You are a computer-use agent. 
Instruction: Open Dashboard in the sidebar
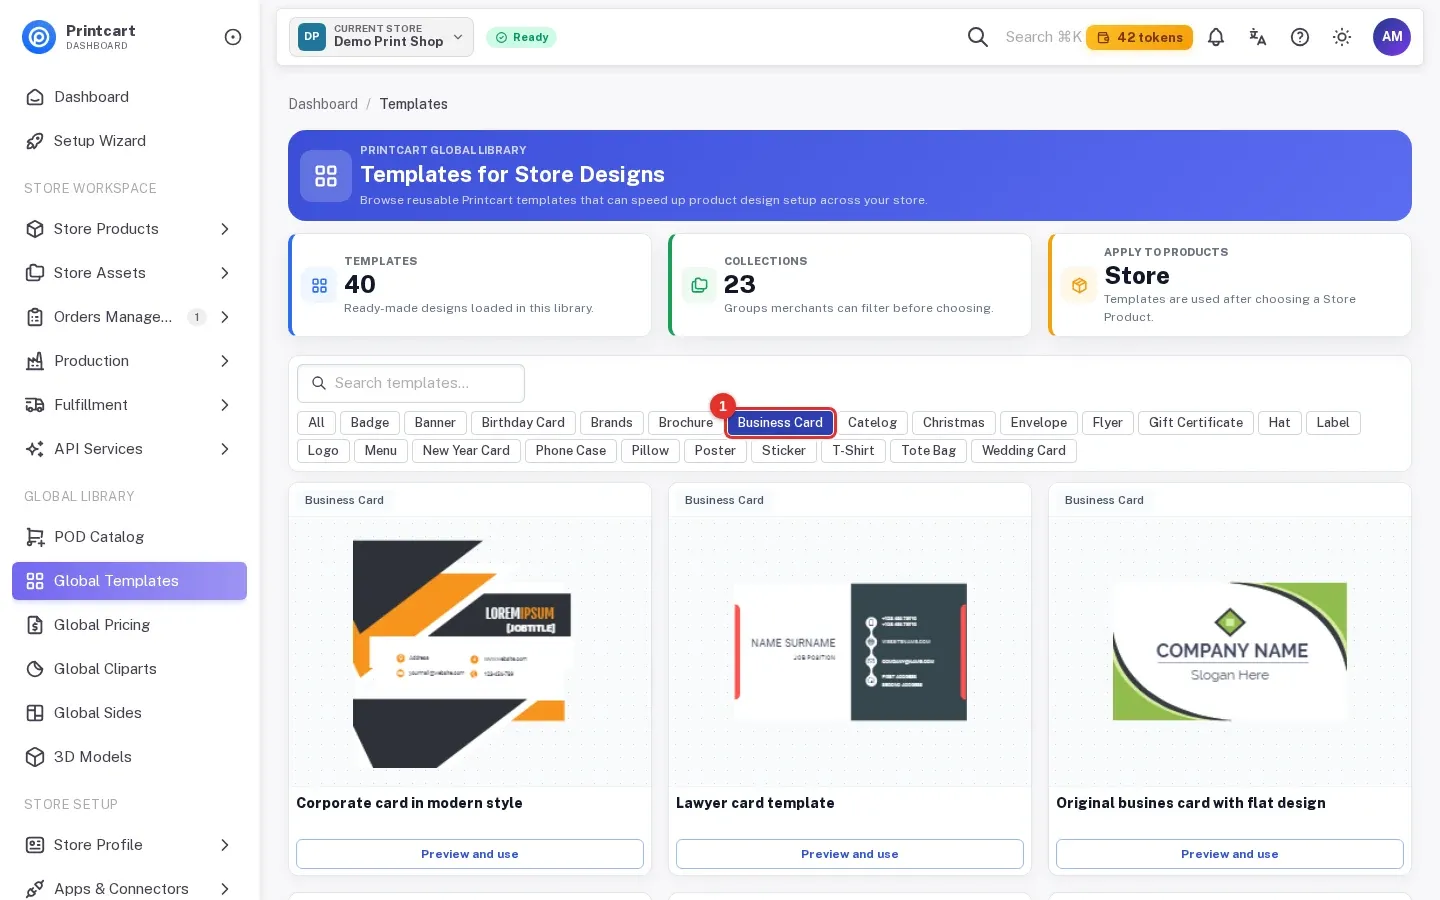[x=129, y=97]
